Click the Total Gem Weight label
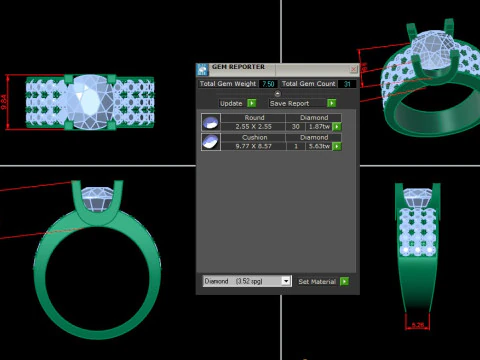Screen dimensions: 480x360 tap(228, 84)
